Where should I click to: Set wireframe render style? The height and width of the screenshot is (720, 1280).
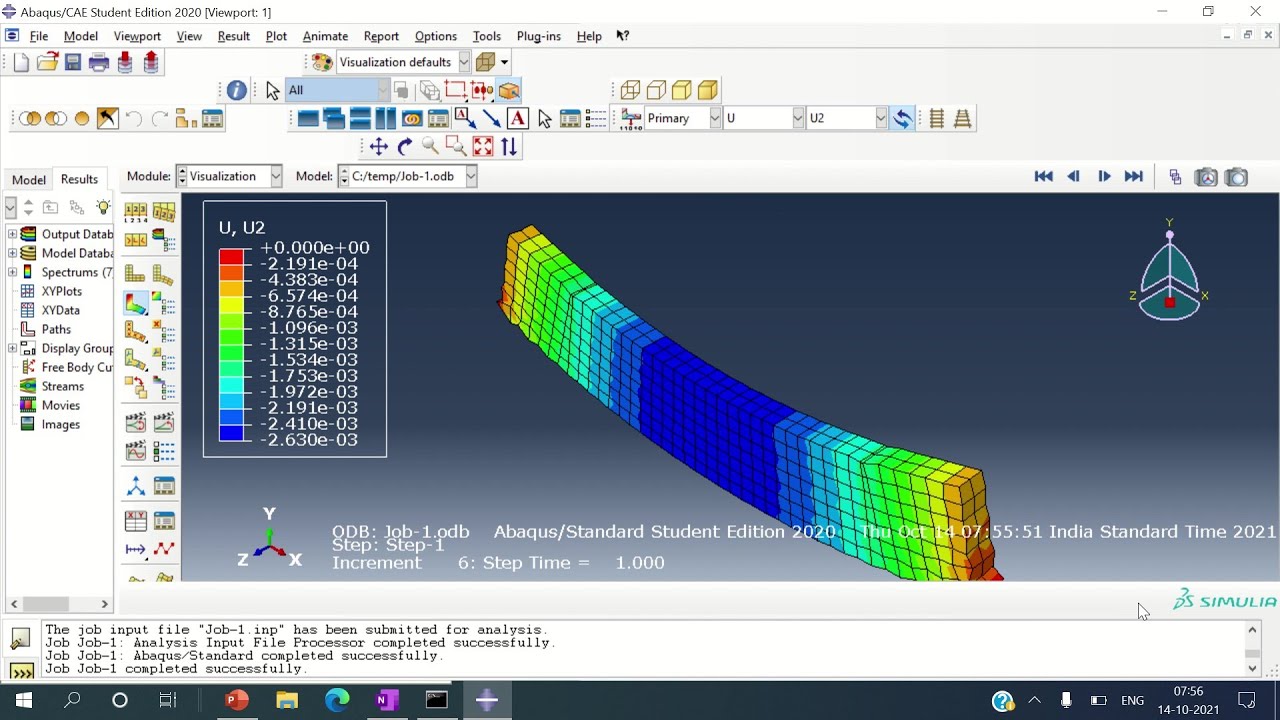click(x=630, y=90)
